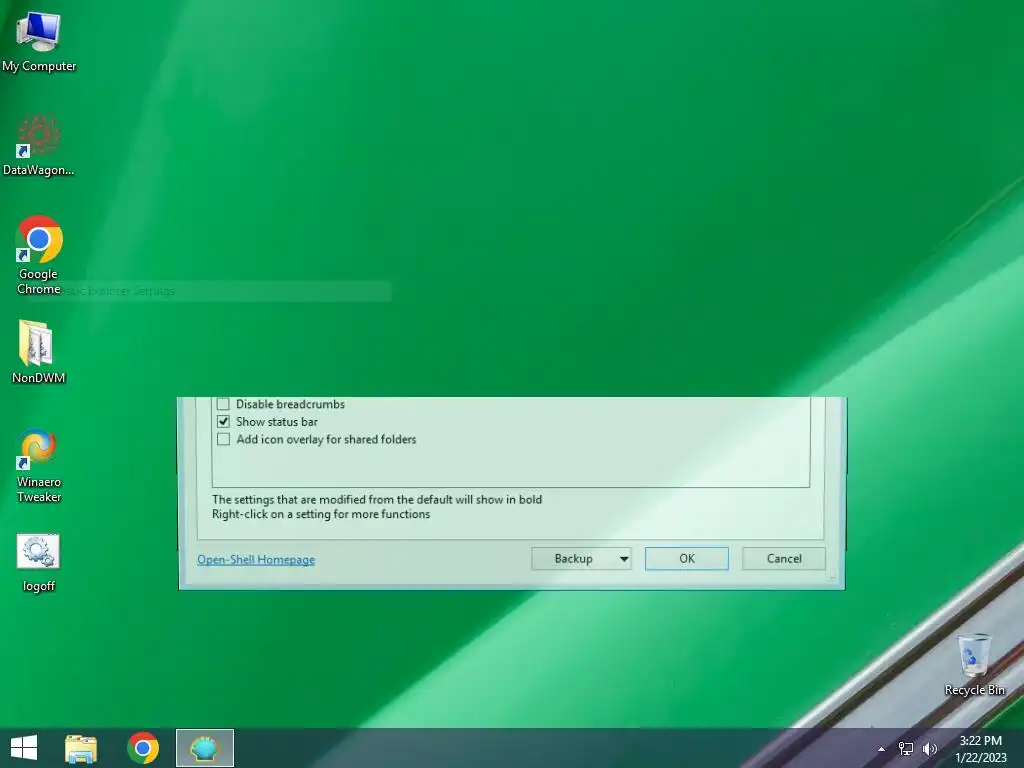Launch Chrome from the taskbar
Image resolution: width=1024 pixels, height=768 pixels.
click(x=143, y=748)
